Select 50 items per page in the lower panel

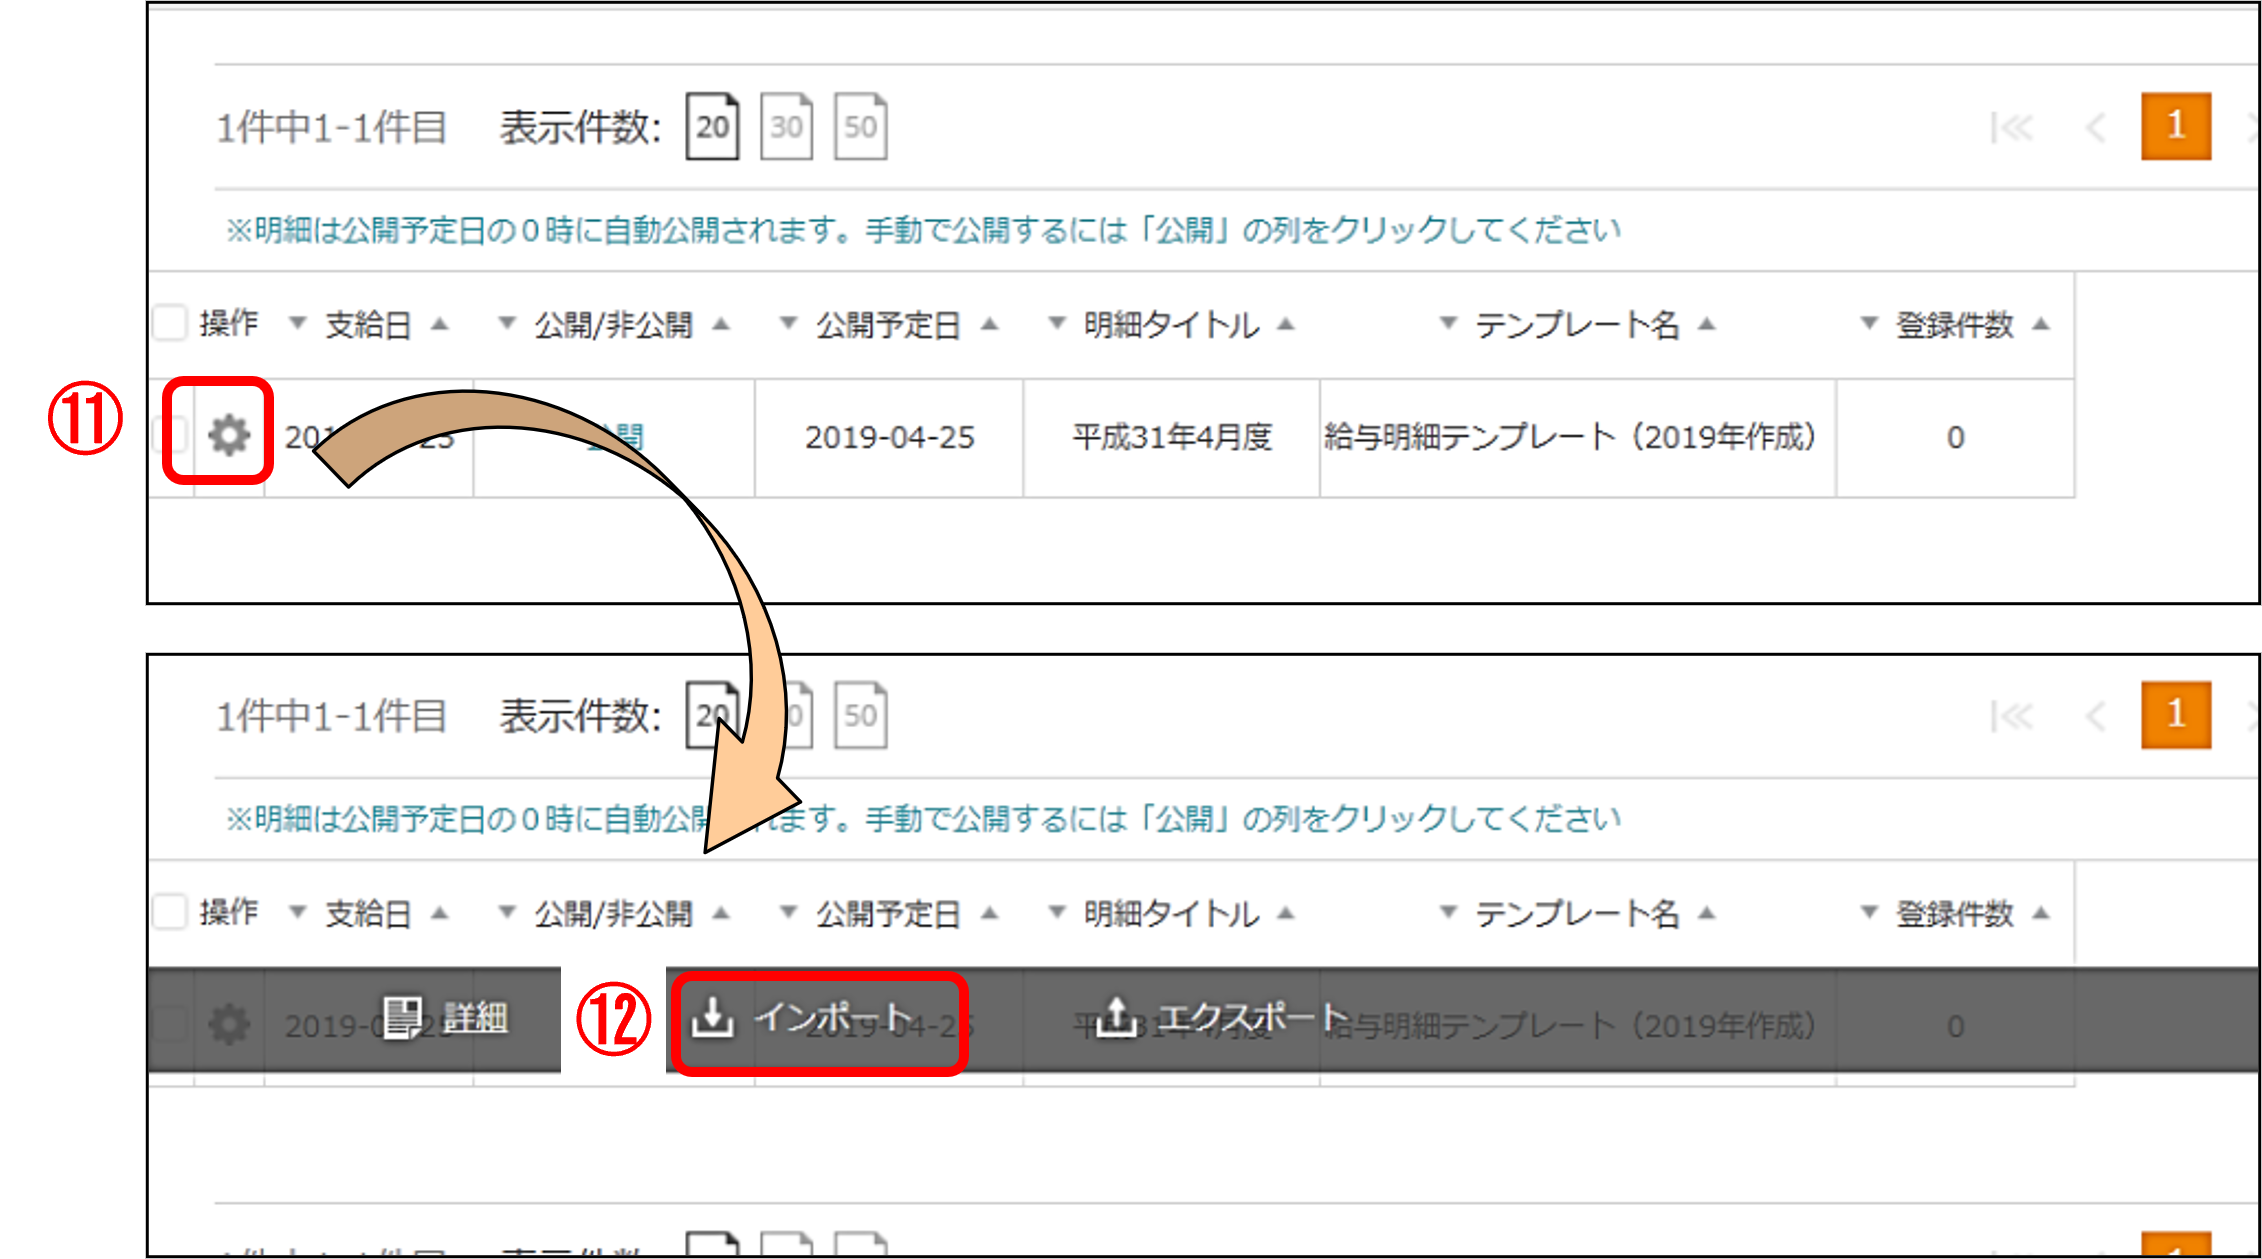[x=860, y=716]
